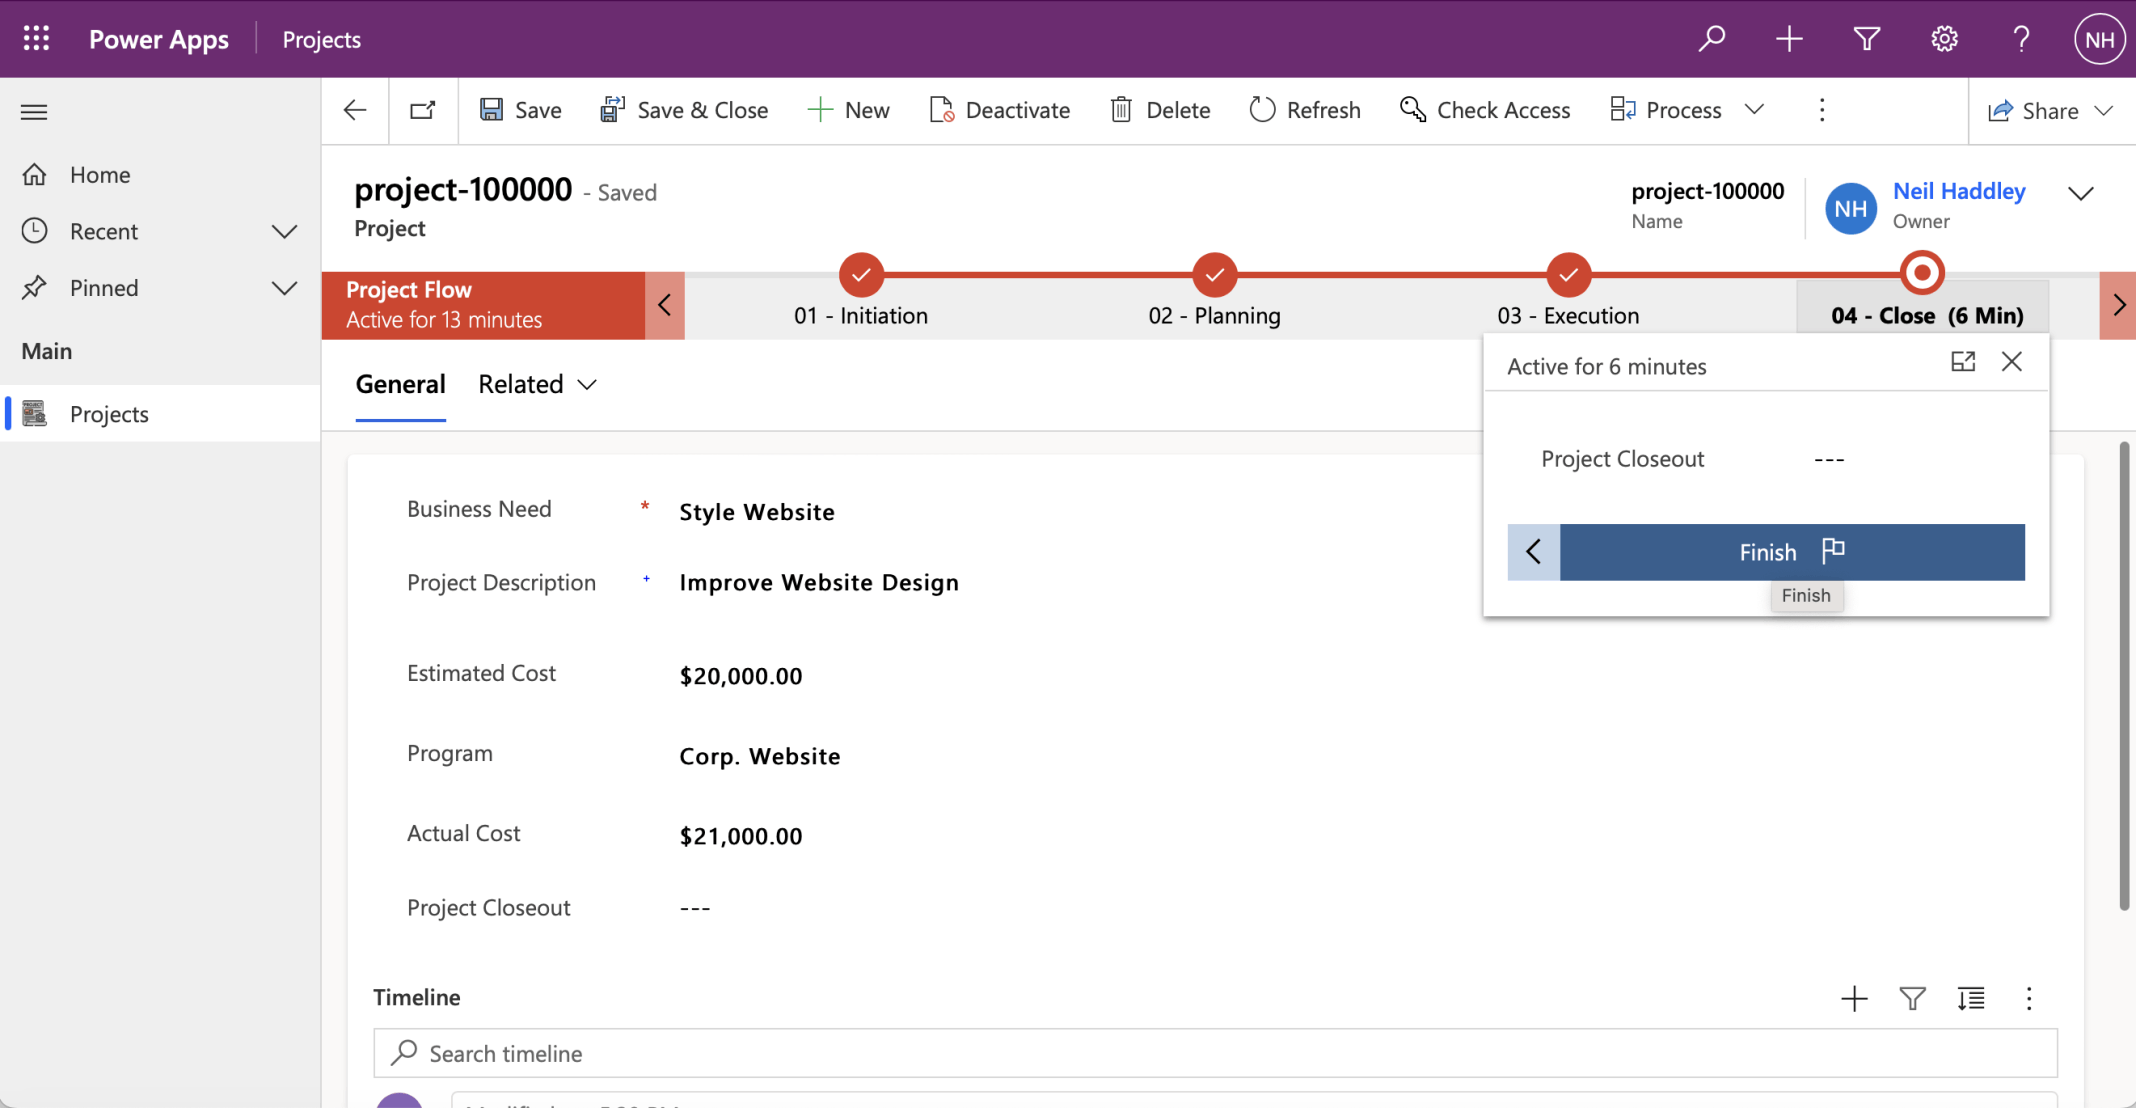This screenshot has height=1108, width=2136.
Task: Switch to the General tab
Action: (400, 385)
